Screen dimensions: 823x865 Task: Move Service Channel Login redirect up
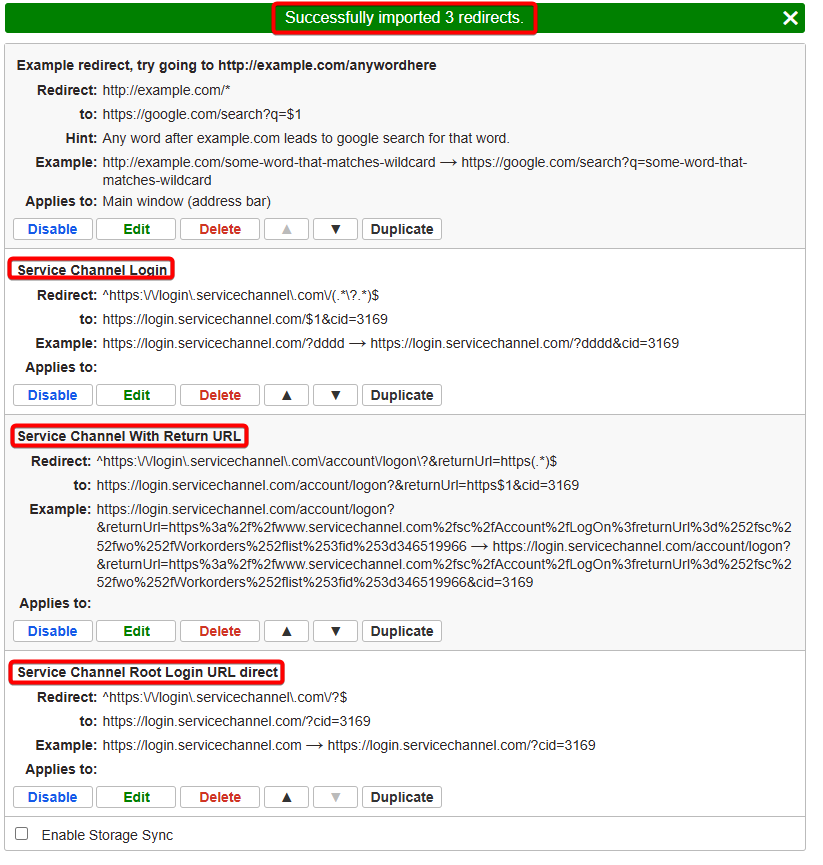click(287, 395)
